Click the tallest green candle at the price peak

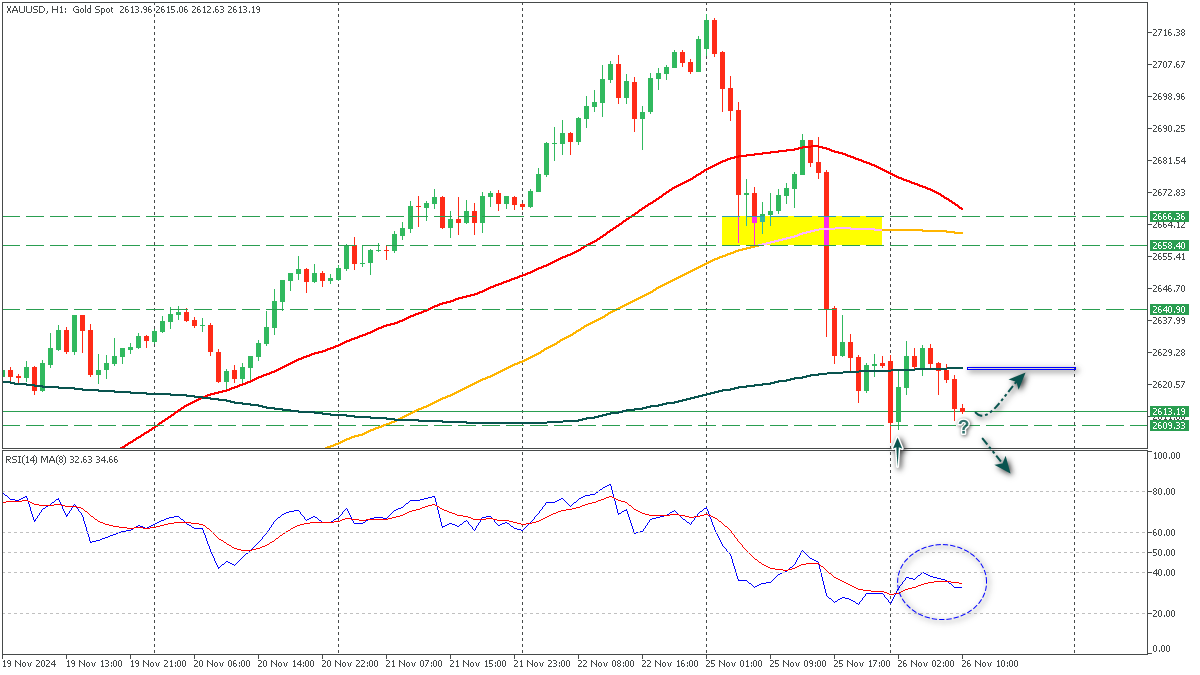707,34
